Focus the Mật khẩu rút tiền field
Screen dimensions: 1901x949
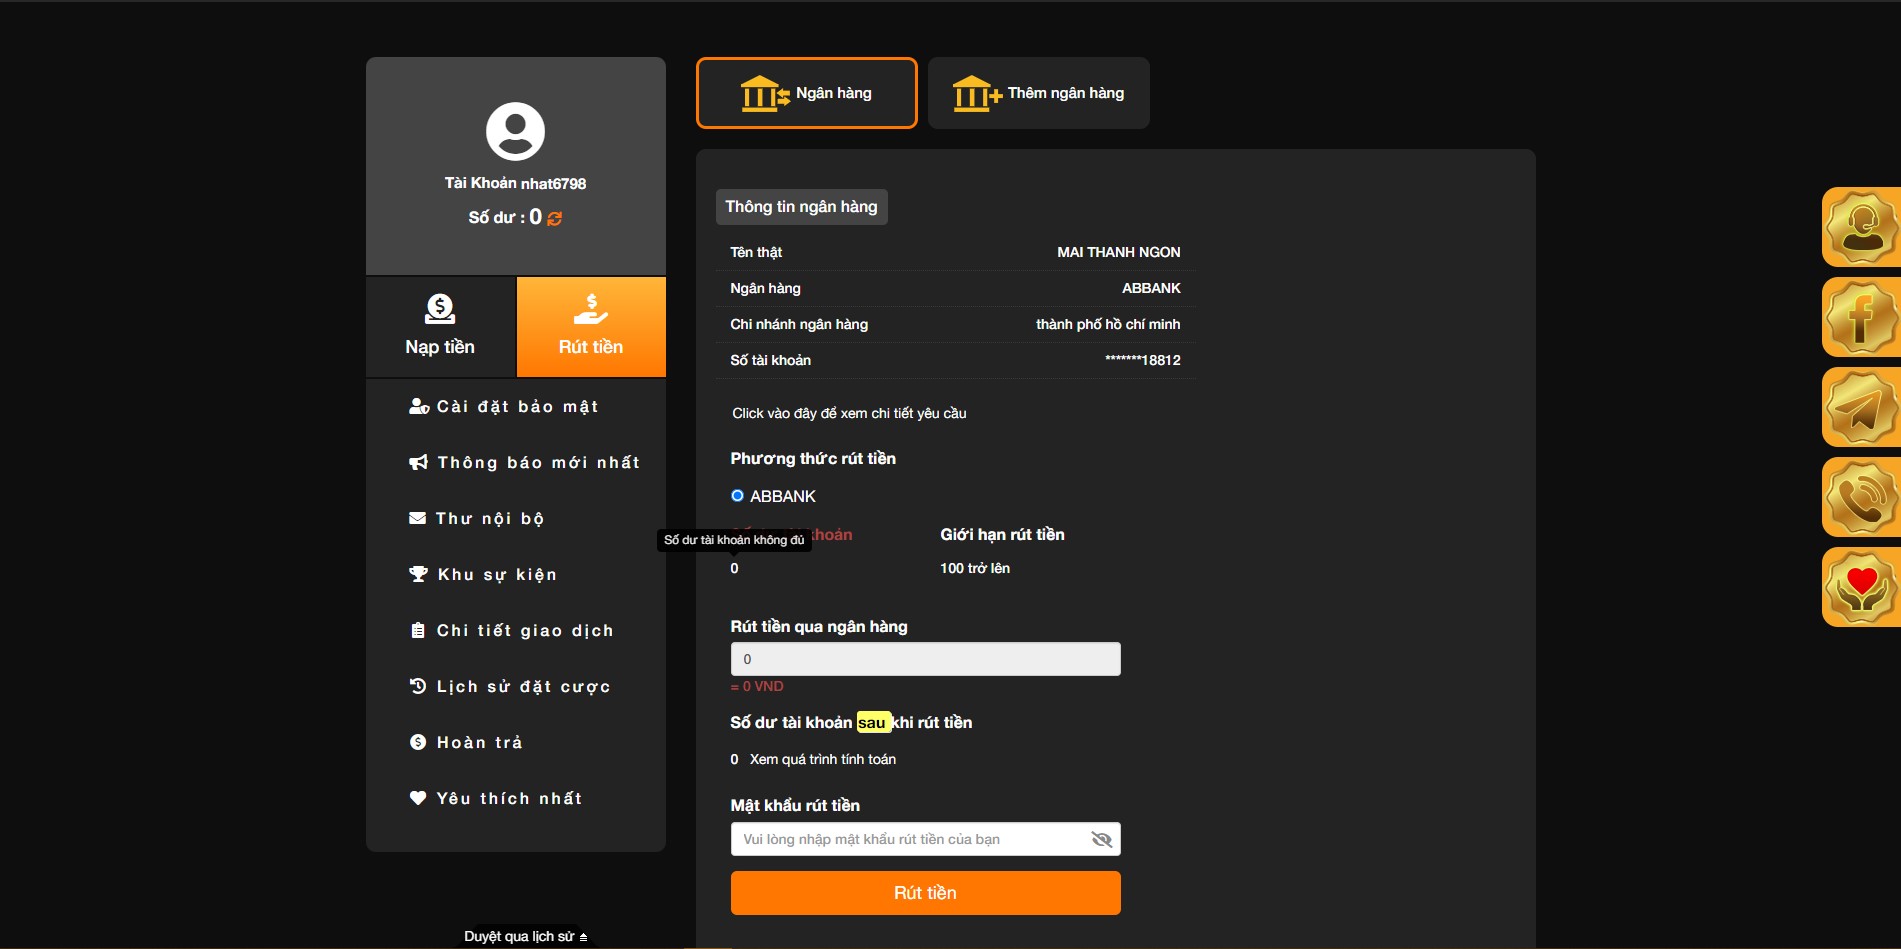[x=910, y=840]
